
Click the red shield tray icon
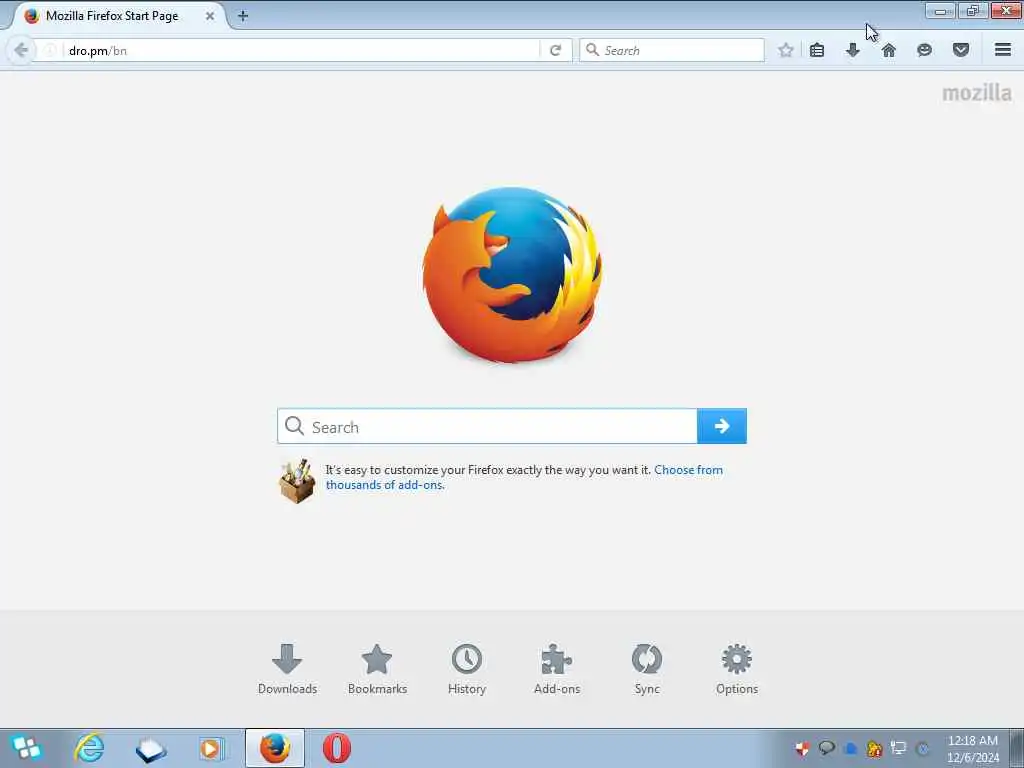[802, 748]
